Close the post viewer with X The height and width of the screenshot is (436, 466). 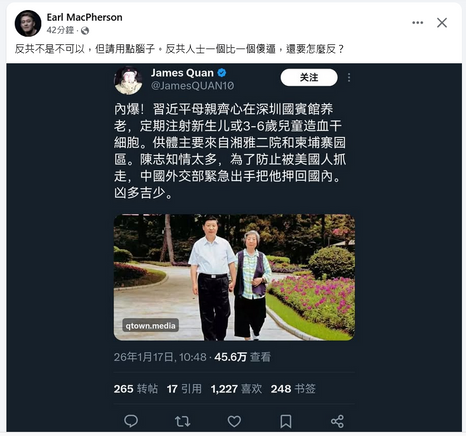(x=442, y=23)
